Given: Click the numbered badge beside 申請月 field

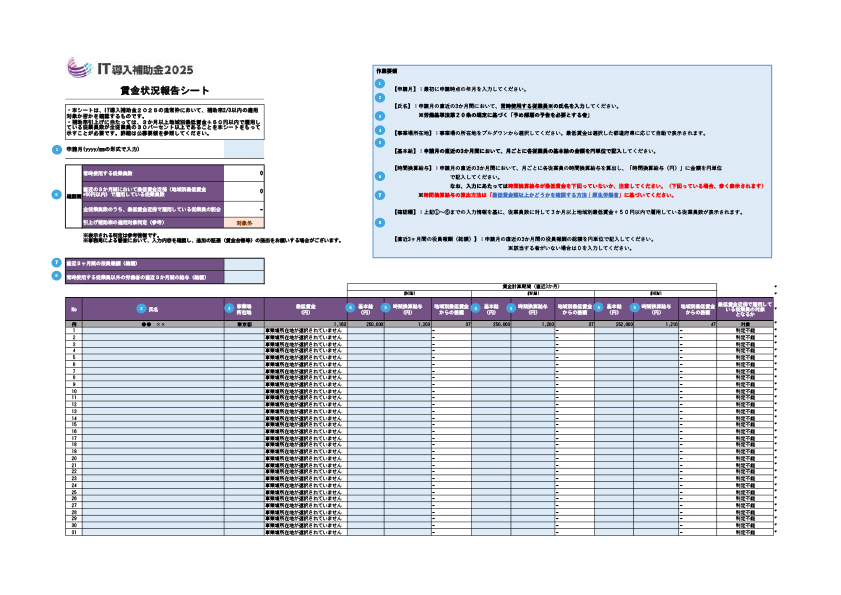Looking at the screenshot, I should 56,148.
